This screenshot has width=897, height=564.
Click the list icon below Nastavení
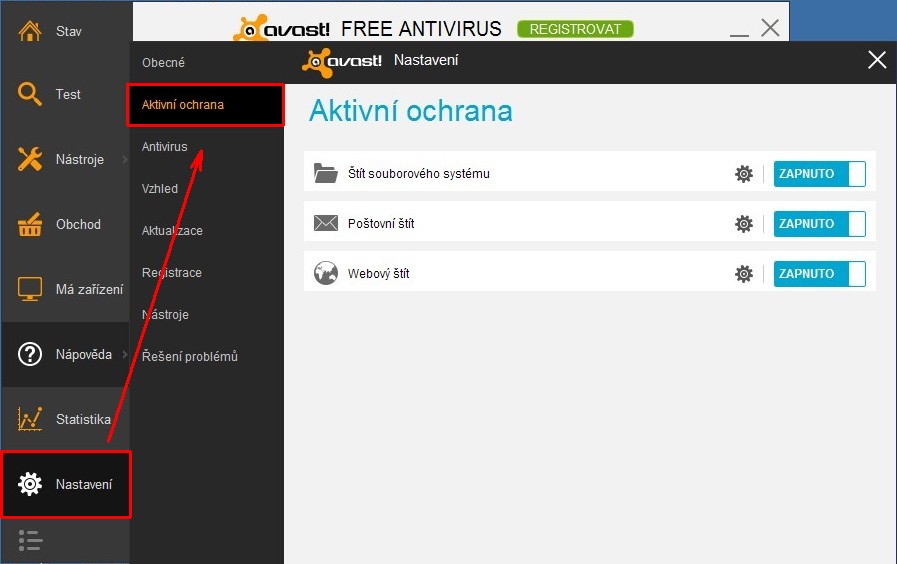(30, 540)
